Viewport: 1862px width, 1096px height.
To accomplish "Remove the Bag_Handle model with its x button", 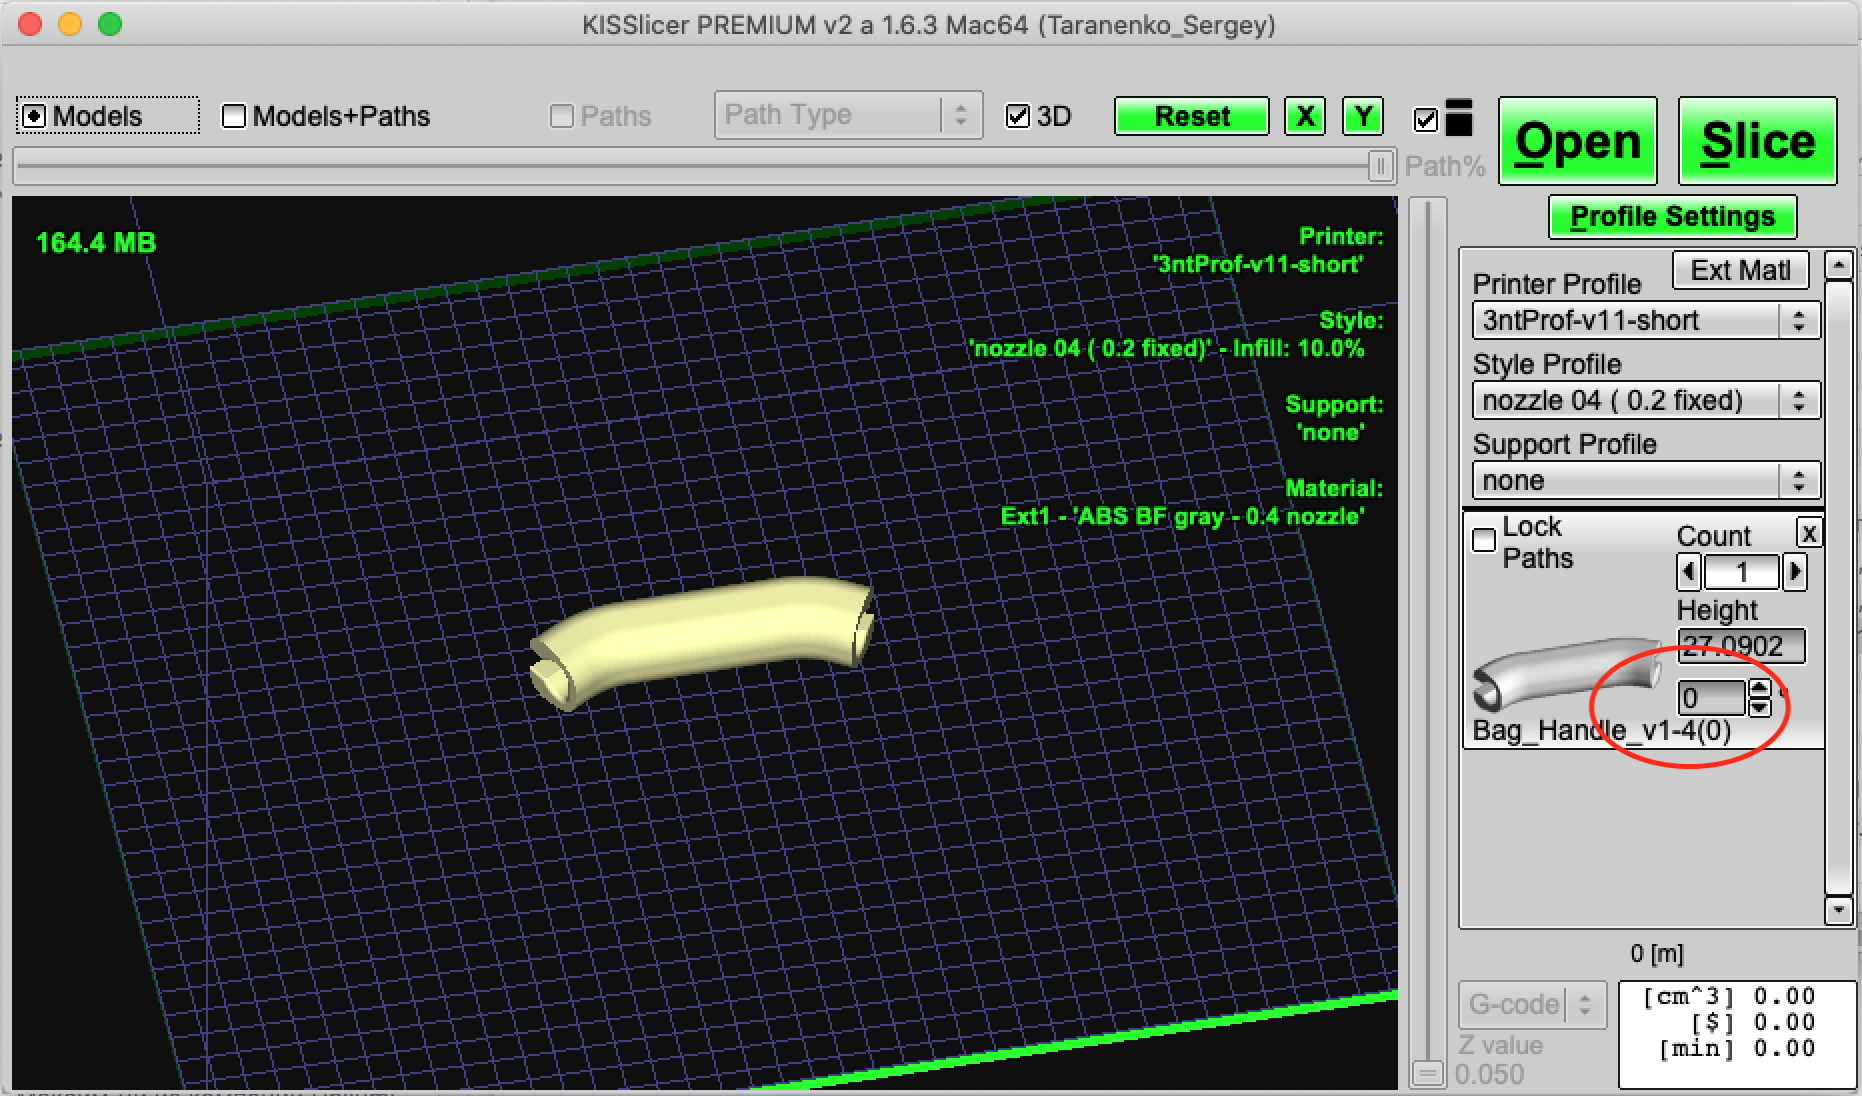I will [x=1808, y=533].
